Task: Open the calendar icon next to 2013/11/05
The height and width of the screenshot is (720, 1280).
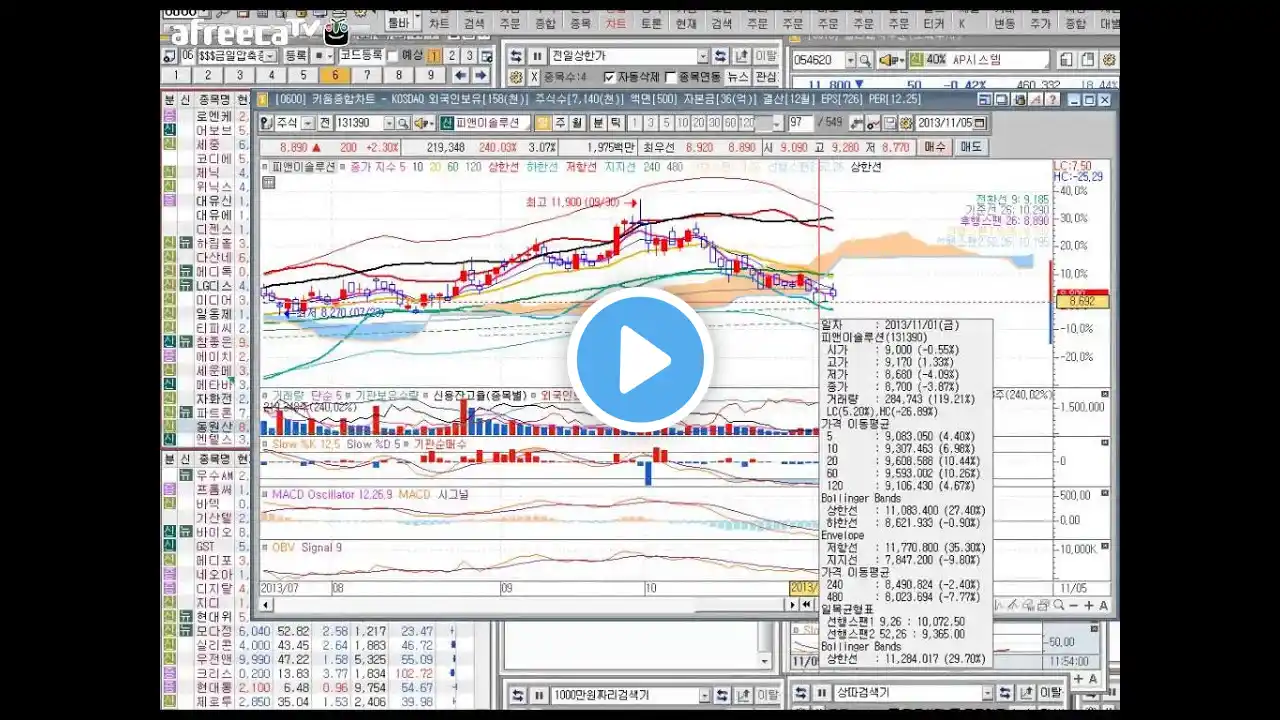Action: 979,123
